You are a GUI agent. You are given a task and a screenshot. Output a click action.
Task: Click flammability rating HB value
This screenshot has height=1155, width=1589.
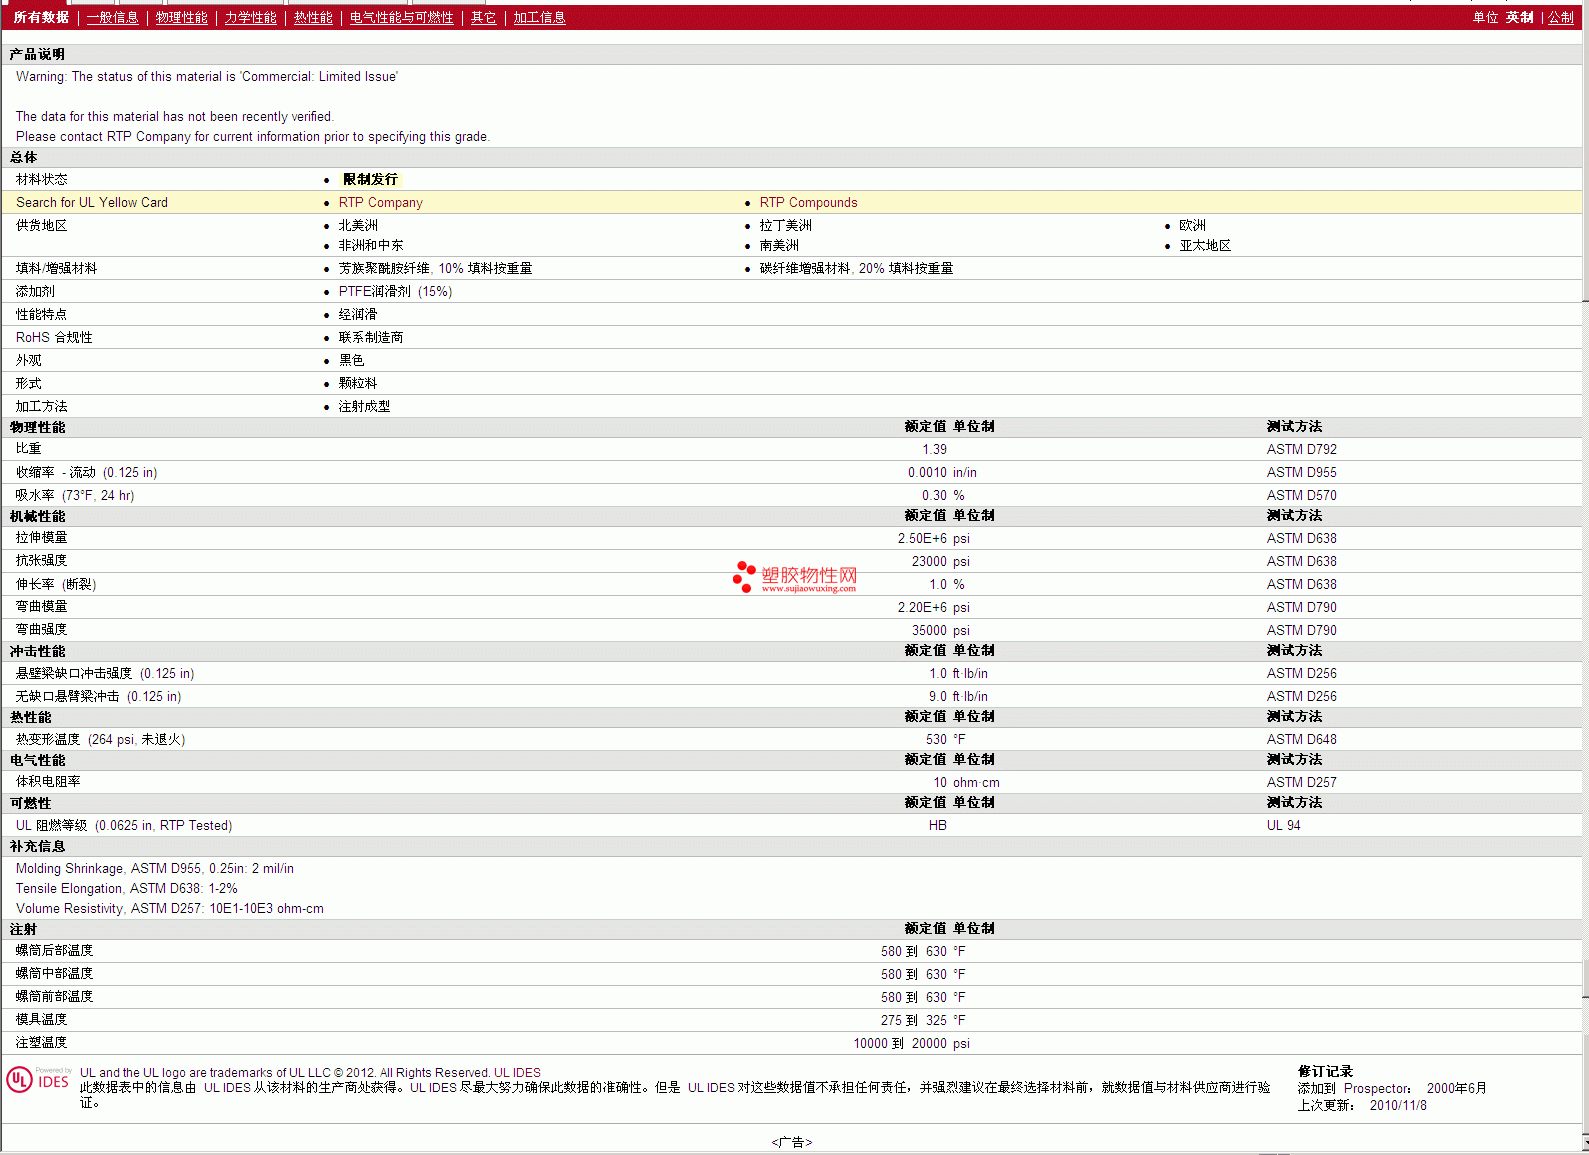point(938,826)
